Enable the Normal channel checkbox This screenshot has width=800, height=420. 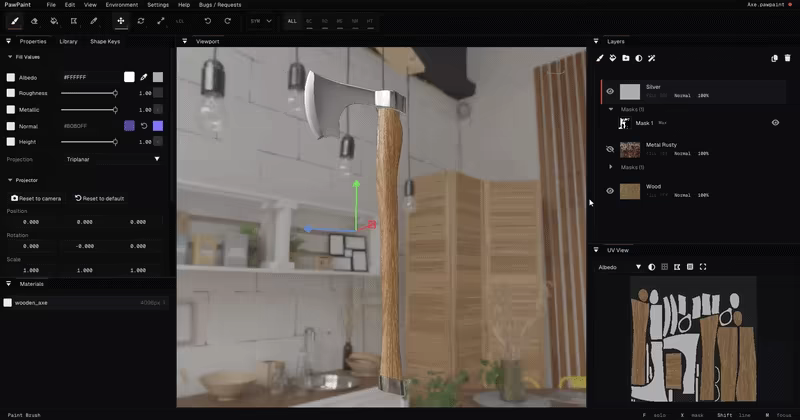11,126
